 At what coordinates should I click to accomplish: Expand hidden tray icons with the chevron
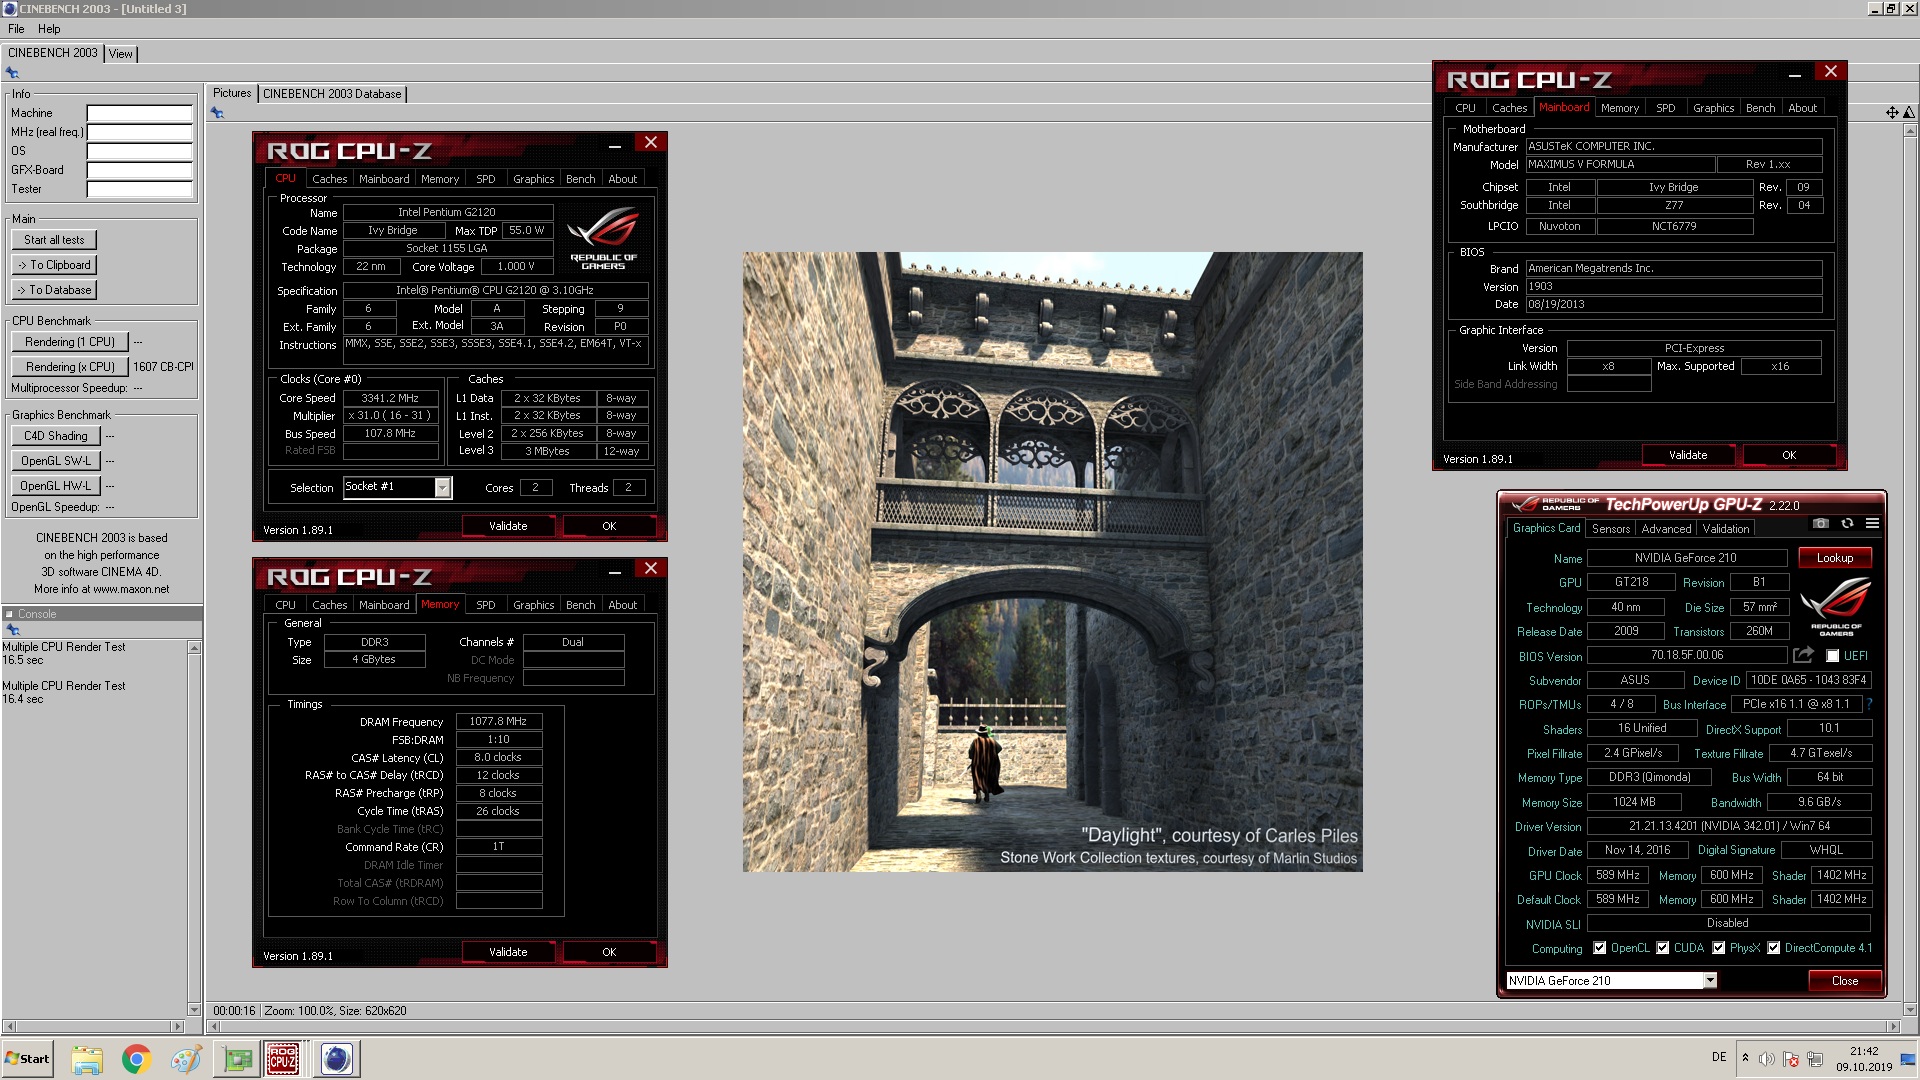point(1745,1058)
